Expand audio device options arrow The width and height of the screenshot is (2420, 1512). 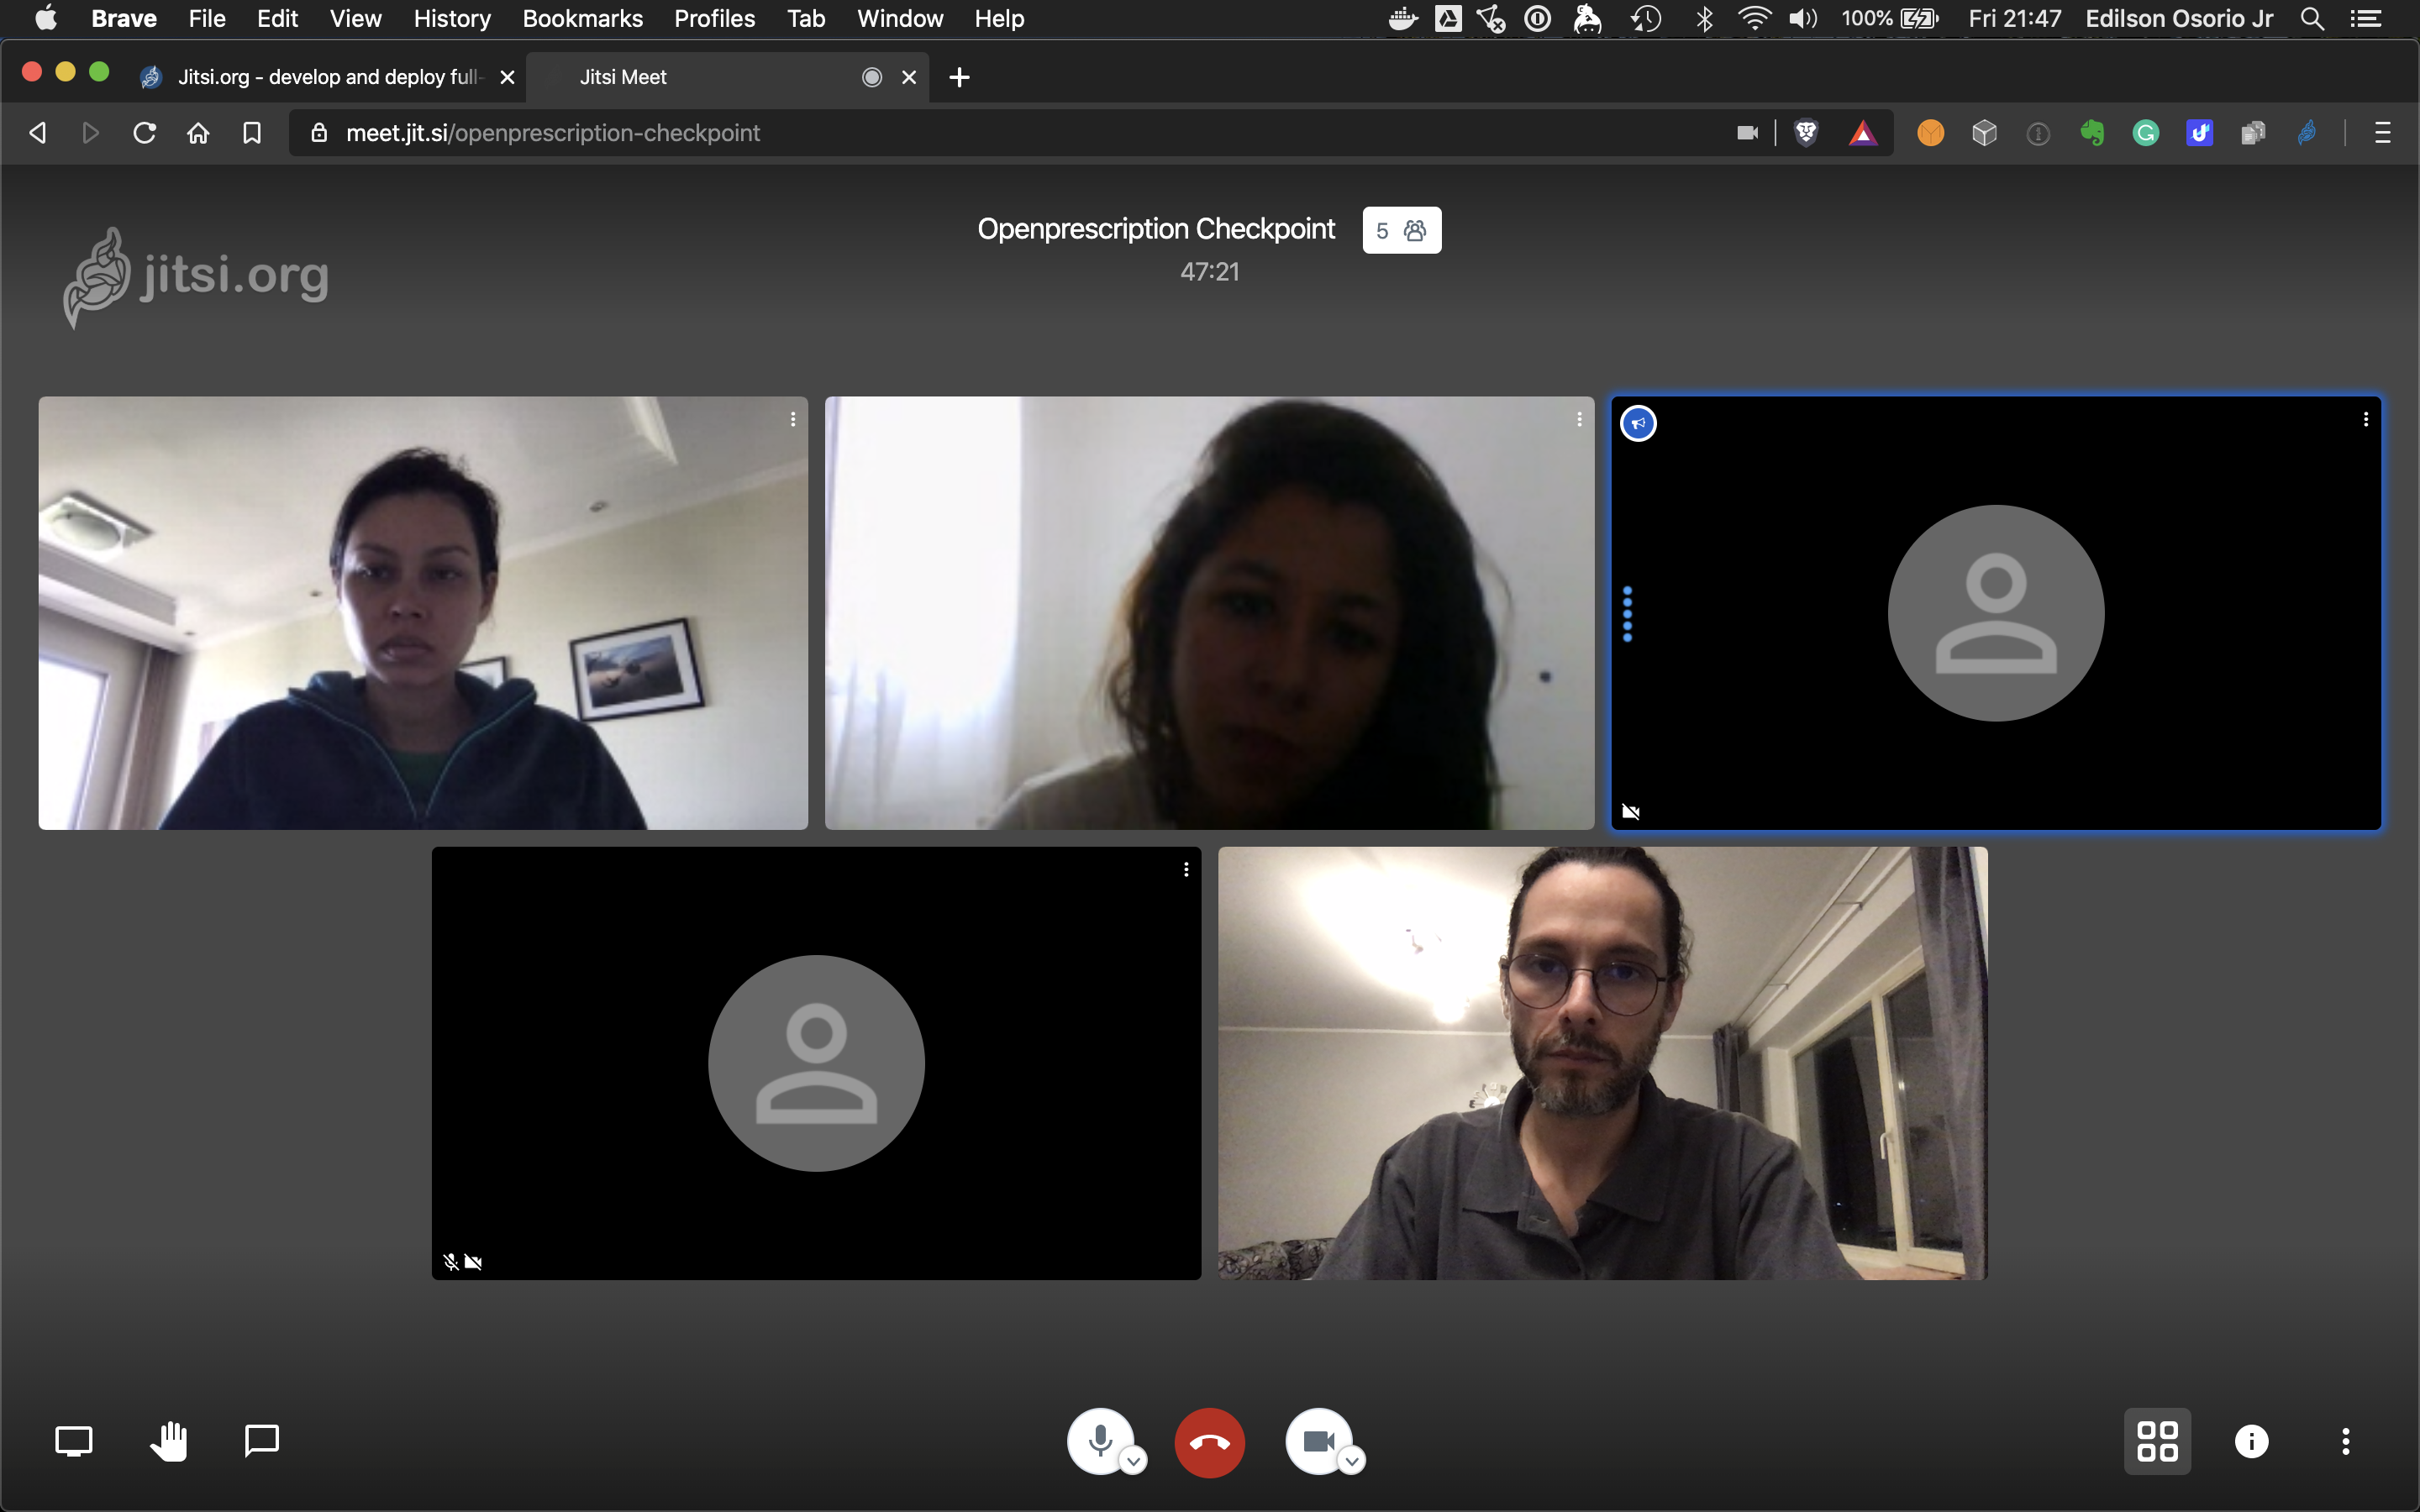tap(1133, 1462)
